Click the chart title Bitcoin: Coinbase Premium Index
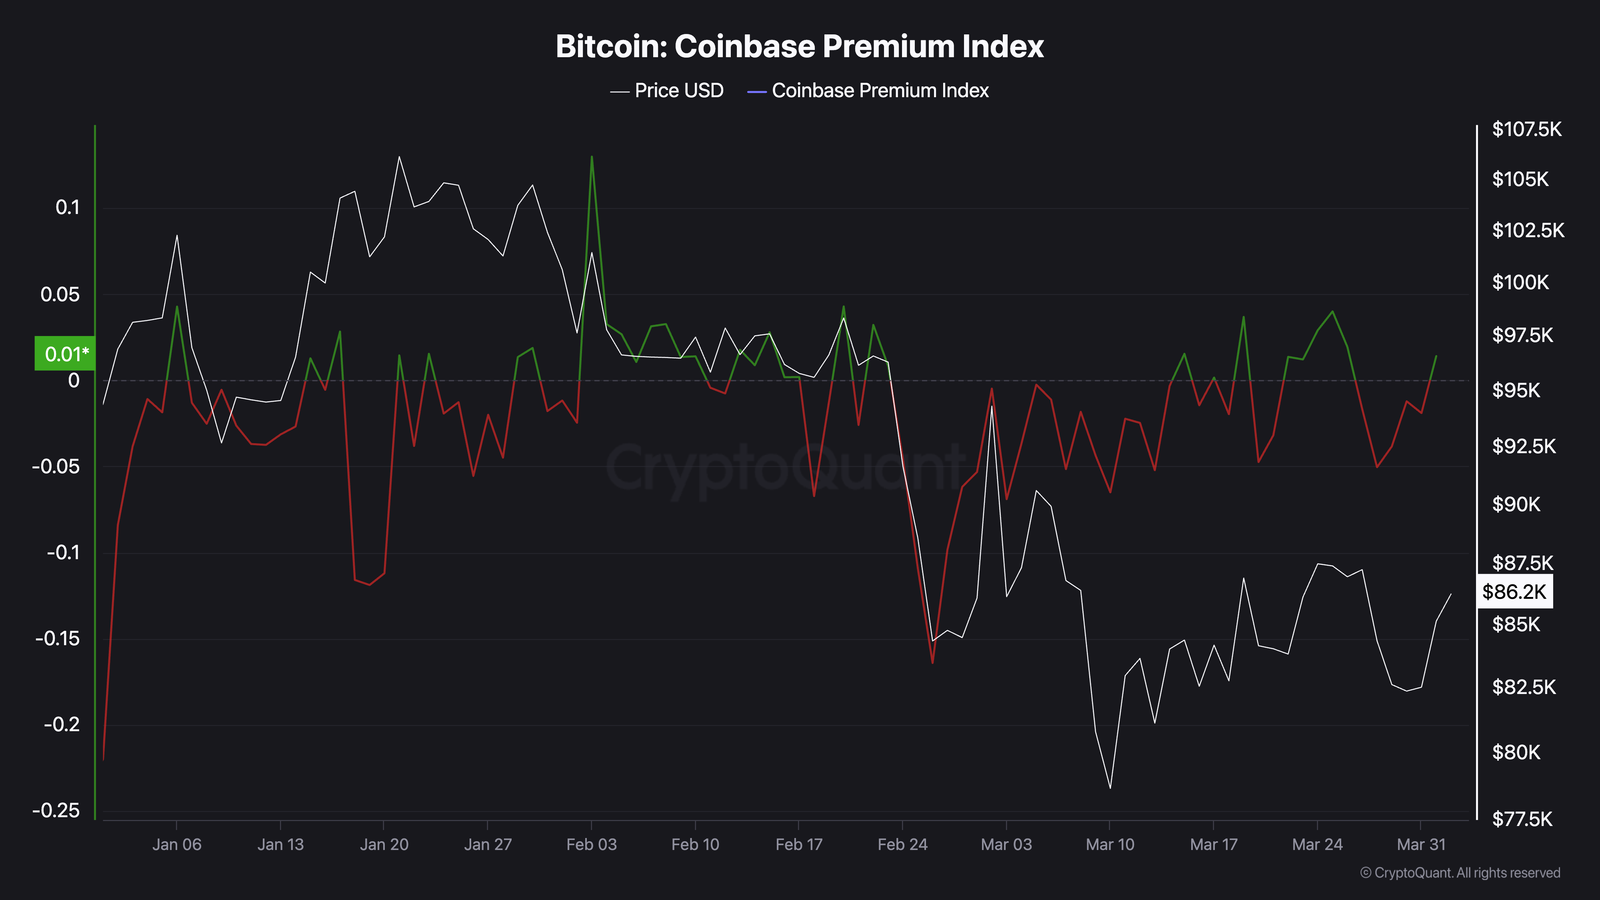Image resolution: width=1600 pixels, height=900 pixels. coord(800,47)
